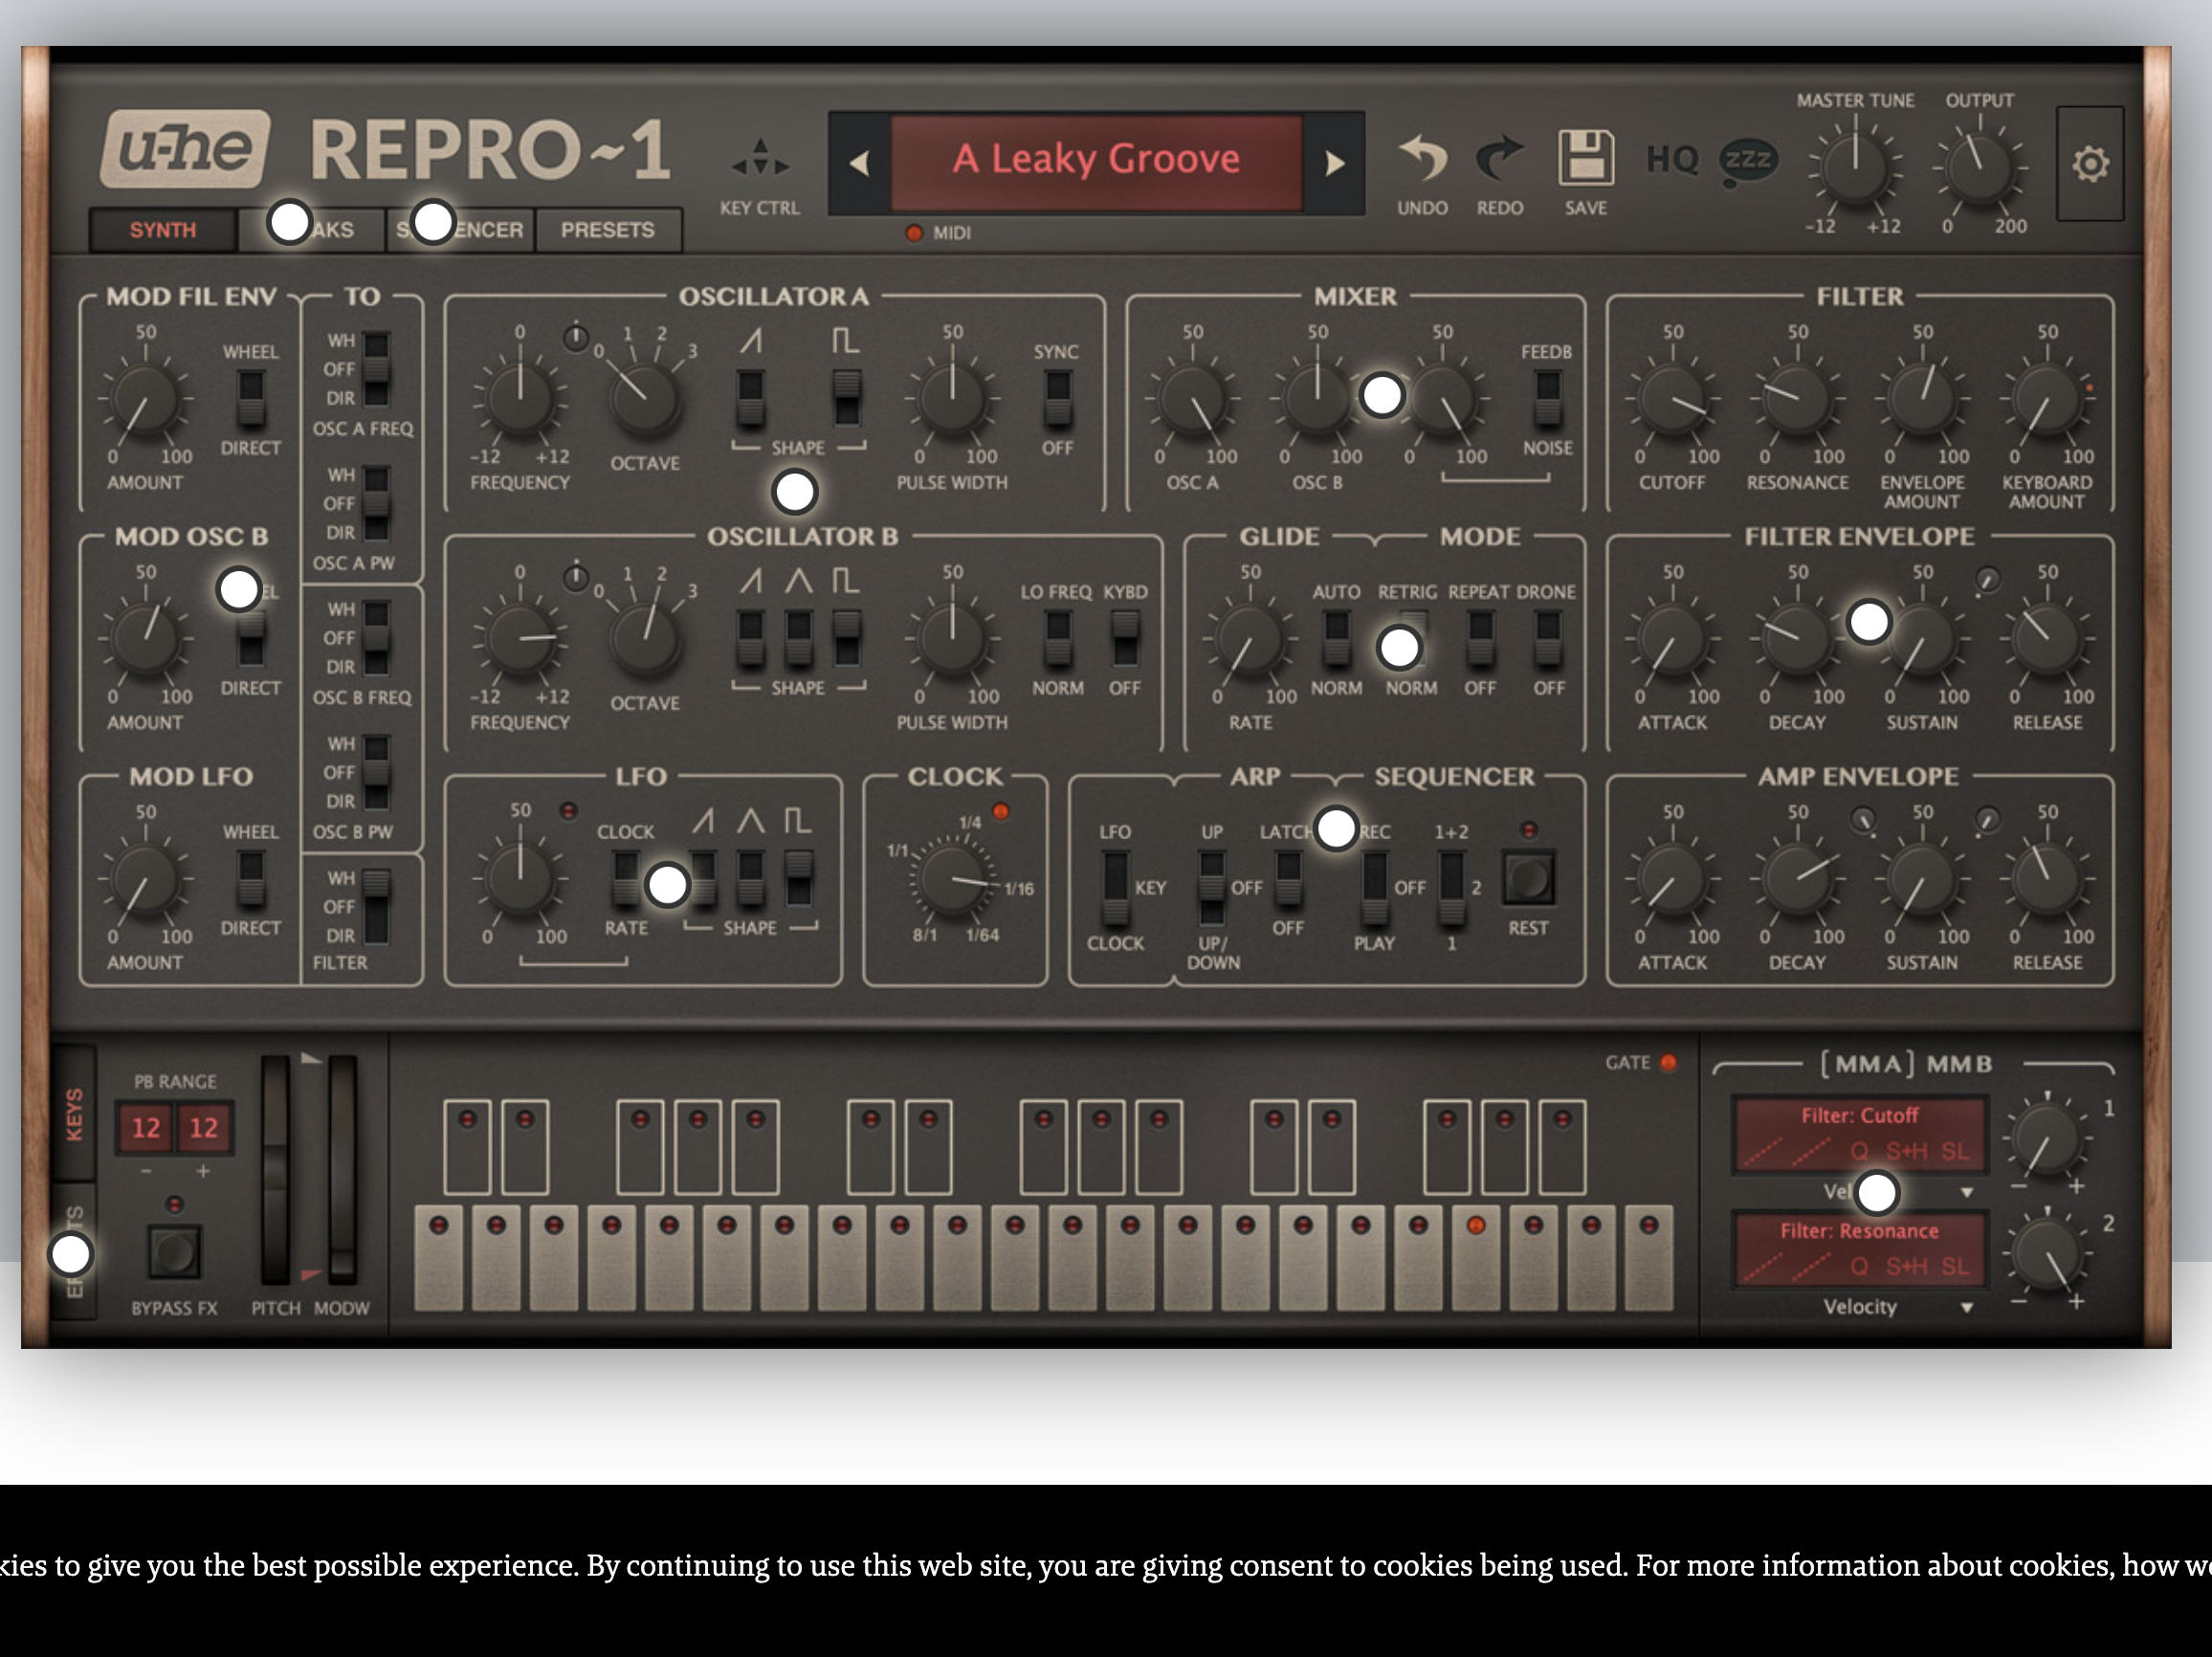The width and height of the screenshot is (2212, 1657).
Task: Select the MMB matrix label
Action: click(x=1959, y=1064)
